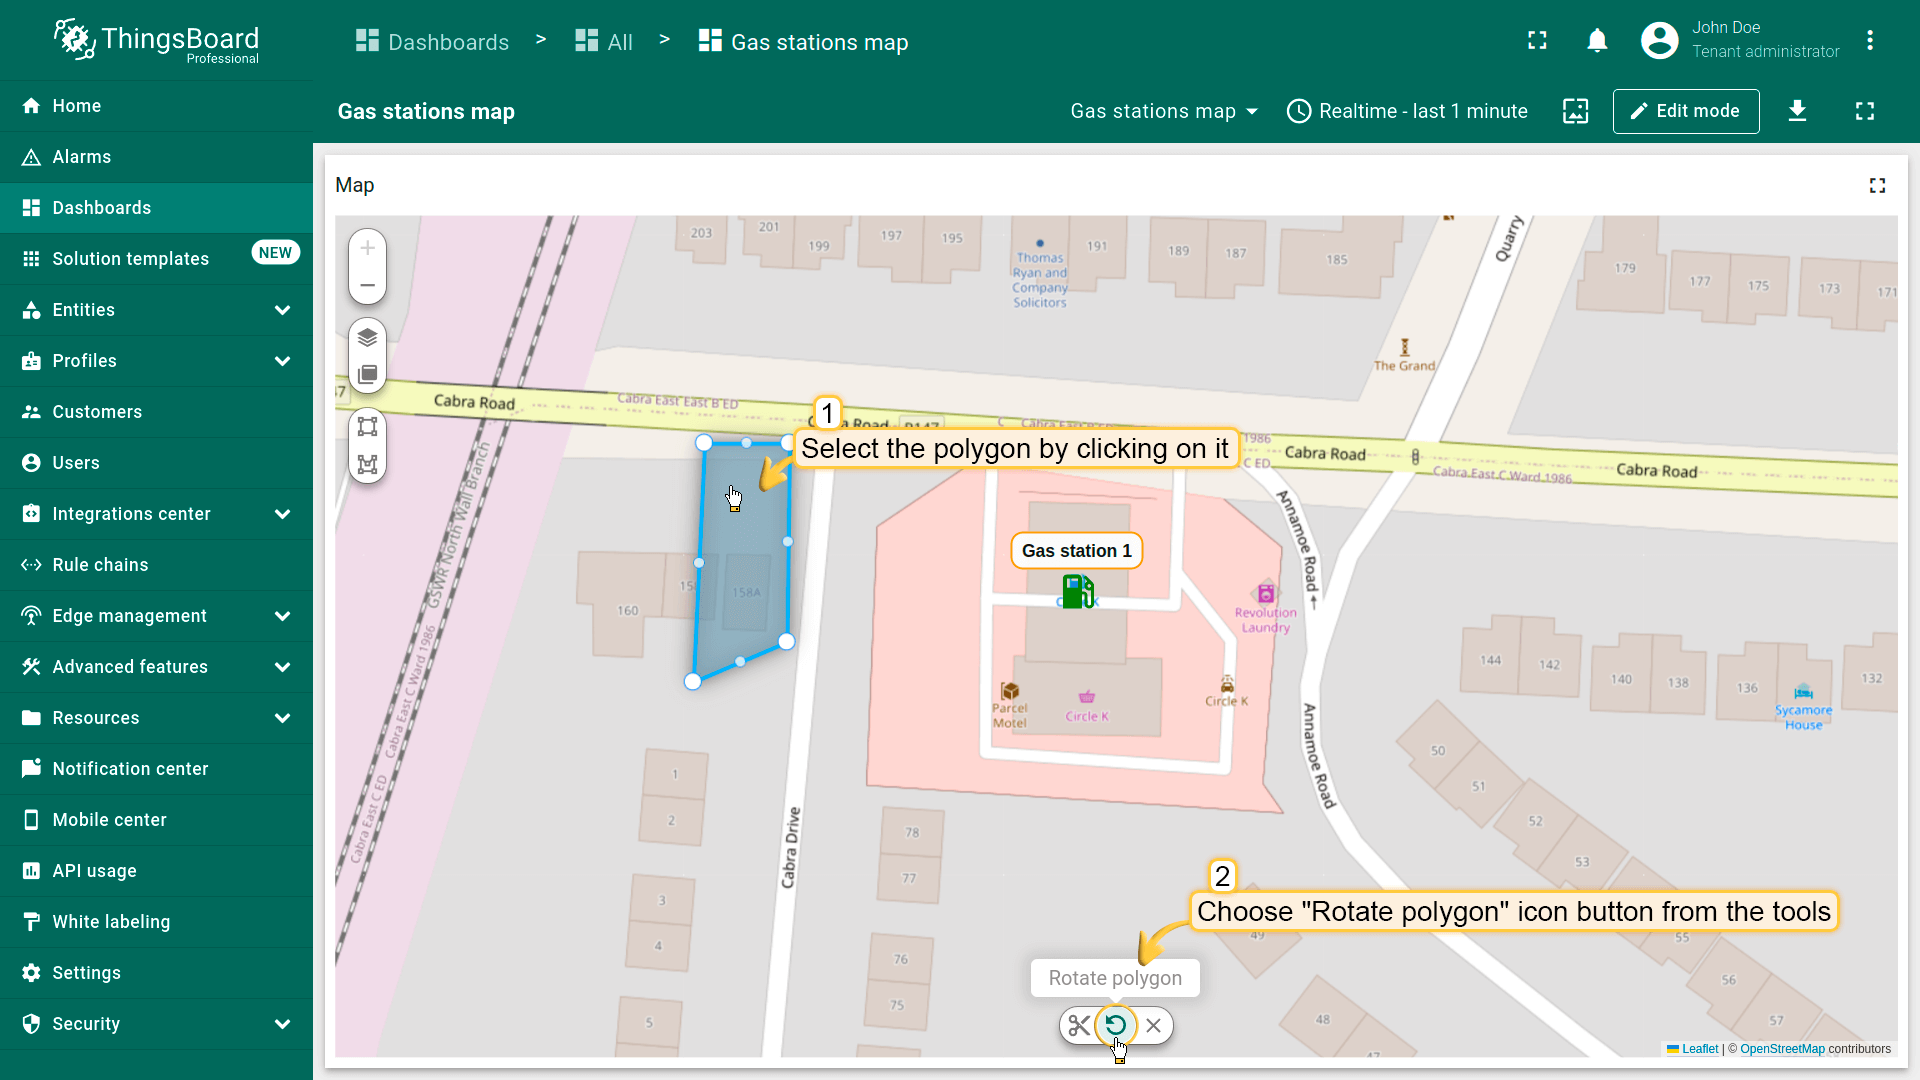Zoom out on the map

[367, 286]
